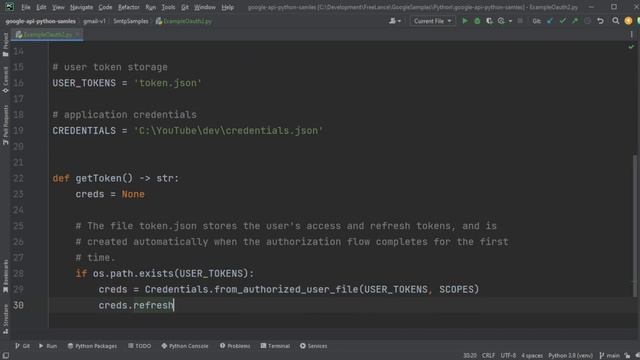Open the Services tool window
640x360 pixels.
tap(313, 346)
